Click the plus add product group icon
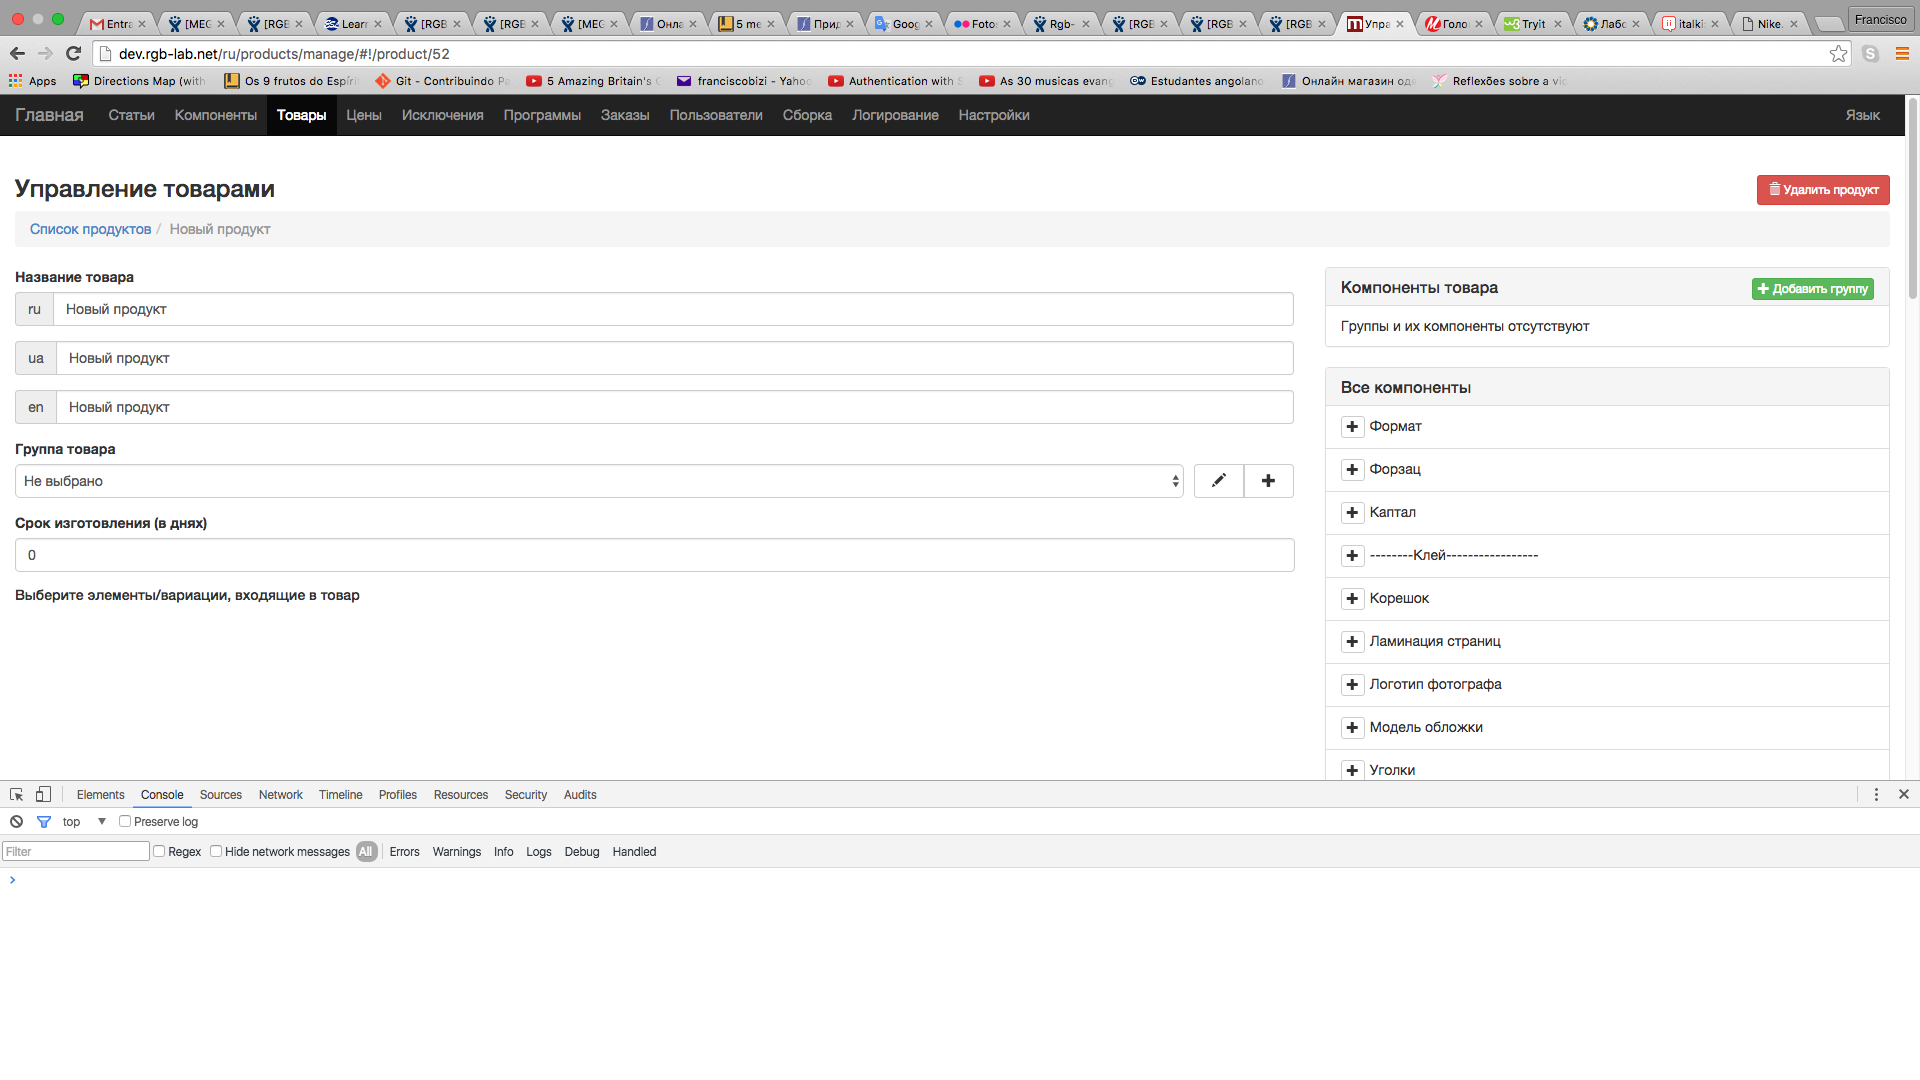 [1268, 481]
